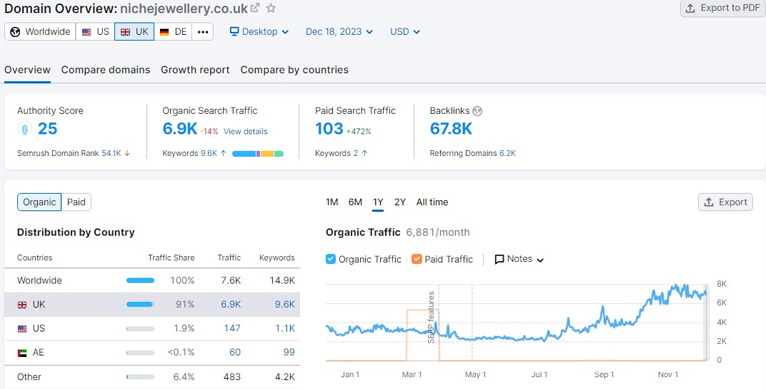Show All time chart range
The image size is (766, 389).
tap(432, 202)
